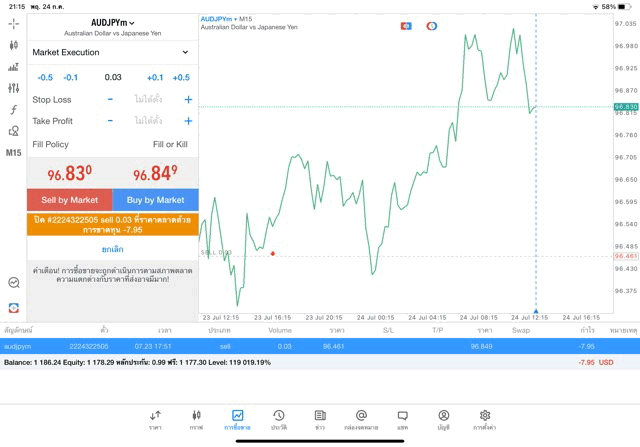Select the audjpym open sell position row

tap(320, 346)
